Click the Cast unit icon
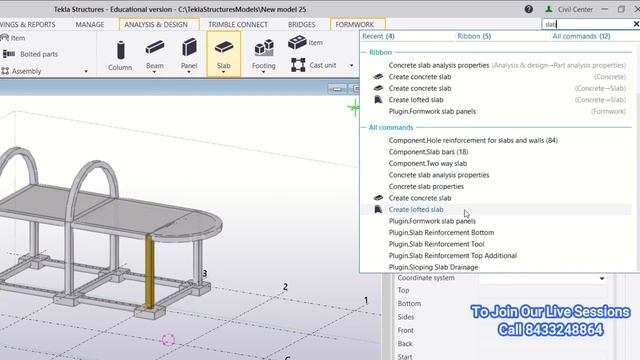 pos(298,65)
